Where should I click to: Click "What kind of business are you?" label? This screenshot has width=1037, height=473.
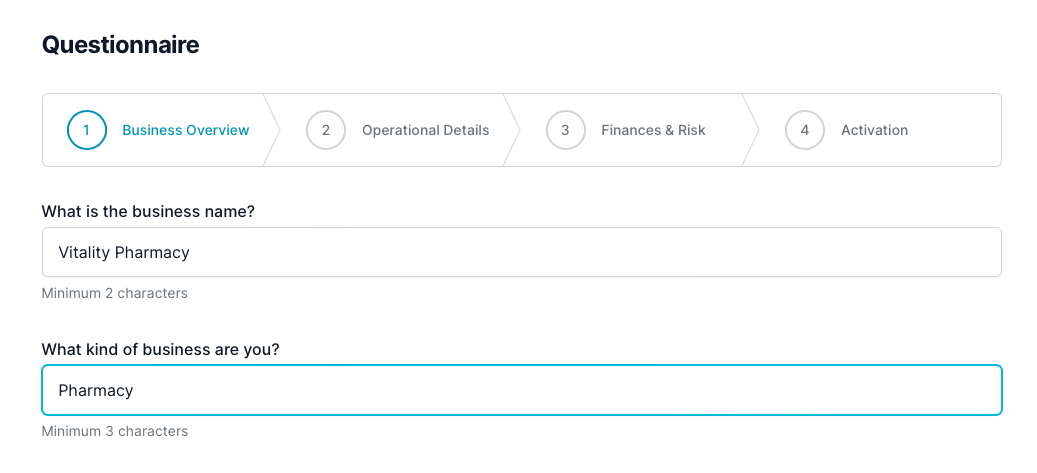pos(160,349)
